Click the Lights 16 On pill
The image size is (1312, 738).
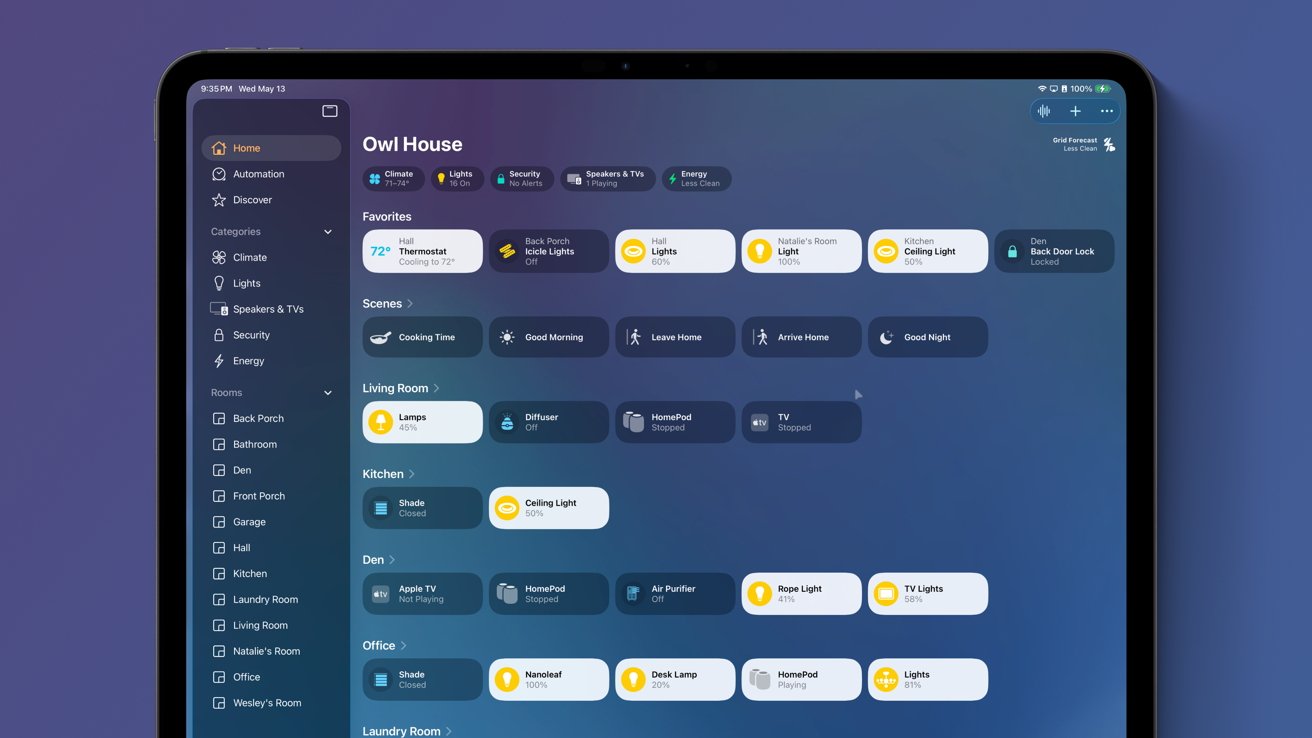458,179
